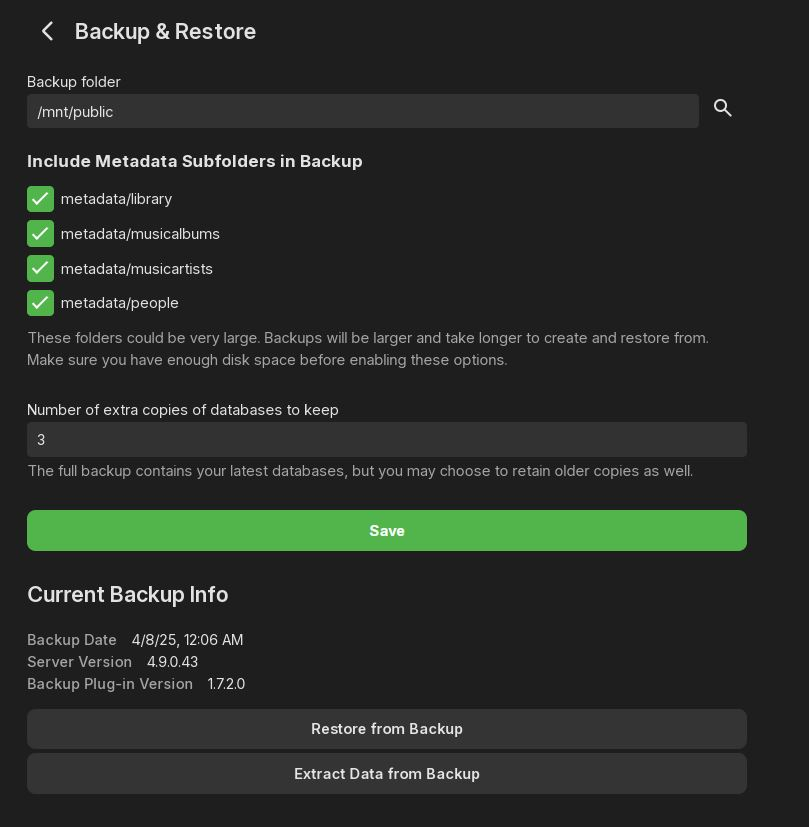
Task: Choose Extract Data from Backup
Action: pos(386,774)
